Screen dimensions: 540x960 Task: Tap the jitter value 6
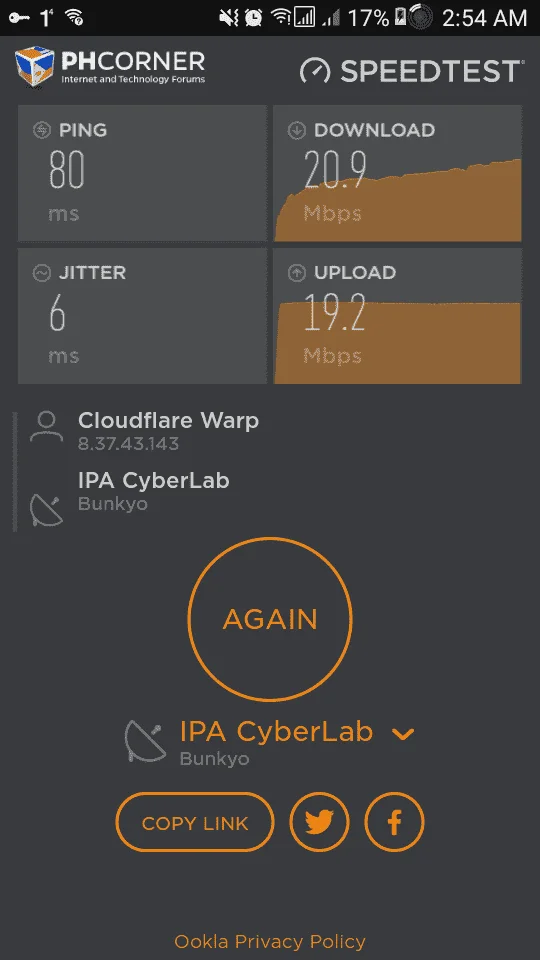click(58, 312)
